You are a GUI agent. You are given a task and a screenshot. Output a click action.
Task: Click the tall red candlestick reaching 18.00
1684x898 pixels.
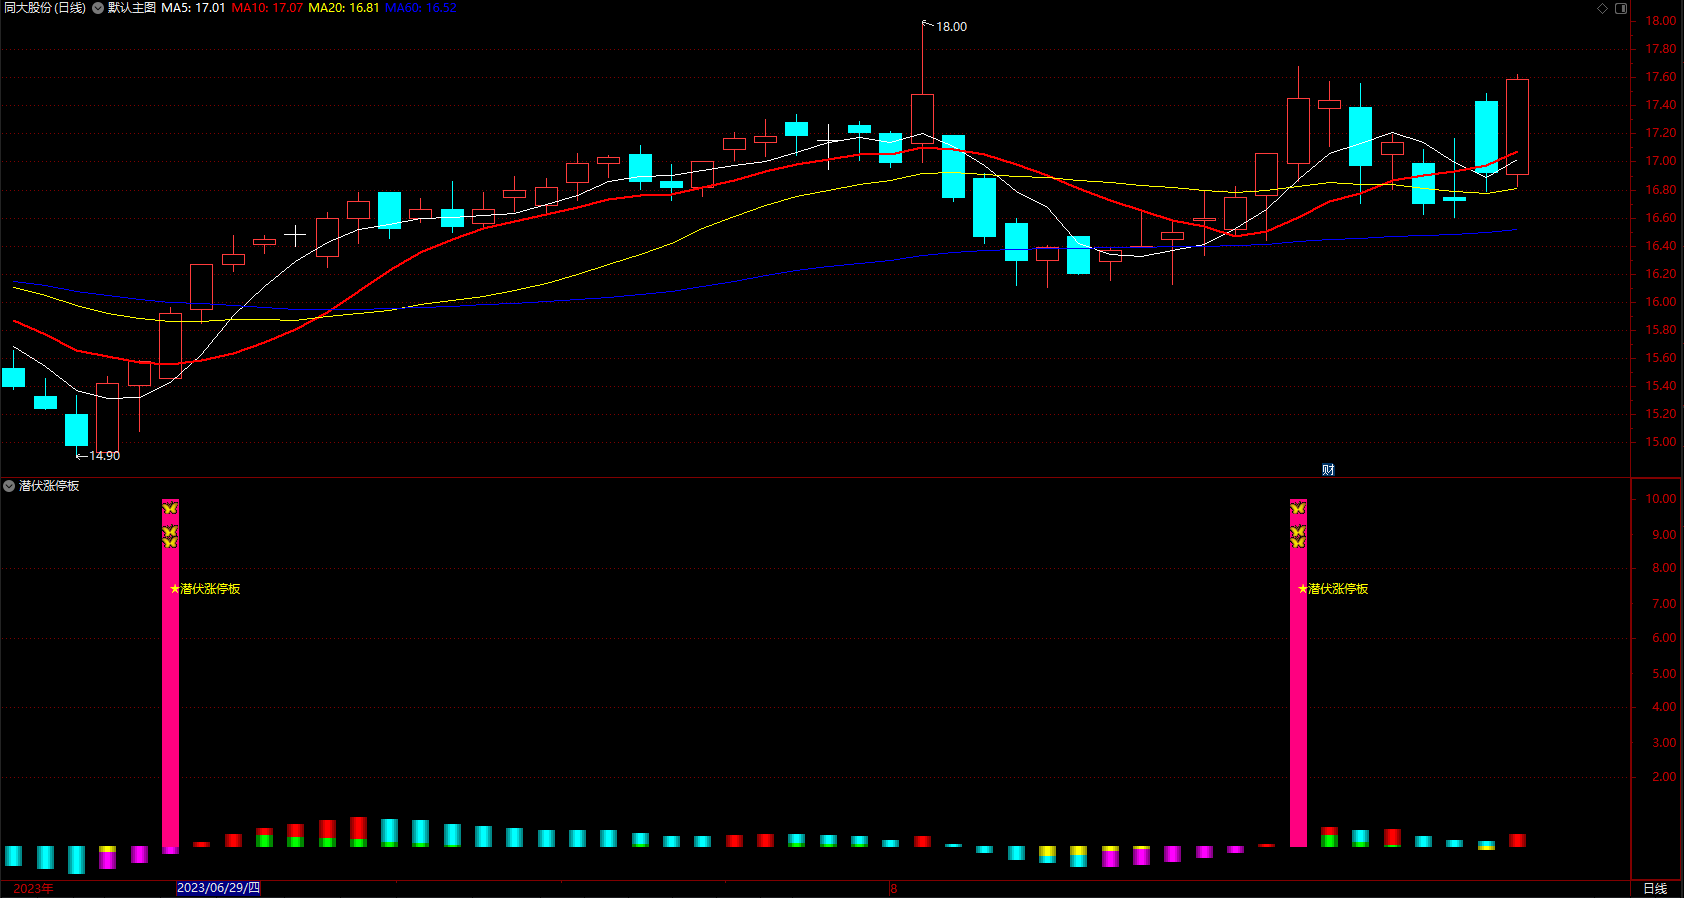click(922, 118)
